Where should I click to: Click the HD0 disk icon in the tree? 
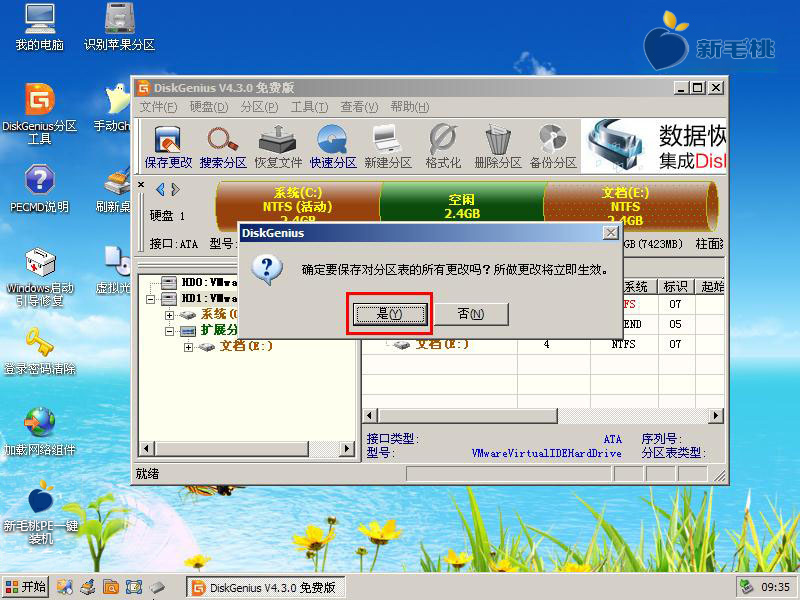coord(169,282)
